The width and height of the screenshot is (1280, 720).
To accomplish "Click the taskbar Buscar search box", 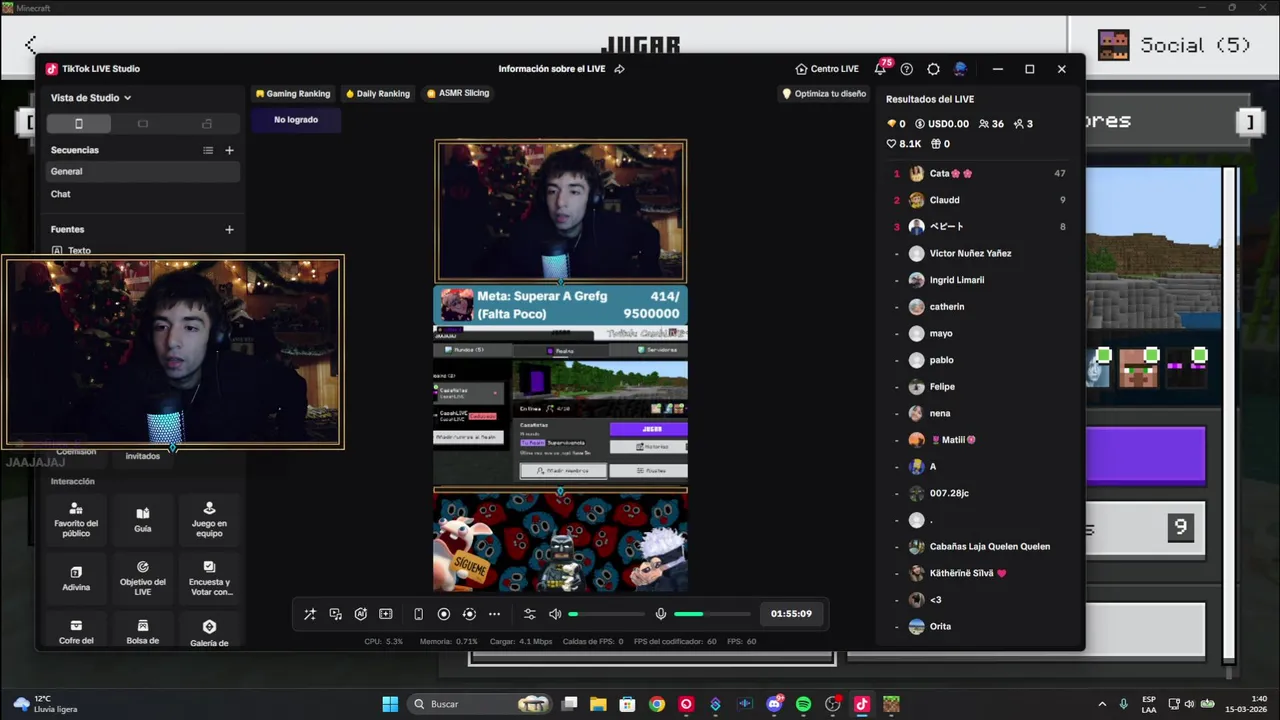I will (482, 704).
